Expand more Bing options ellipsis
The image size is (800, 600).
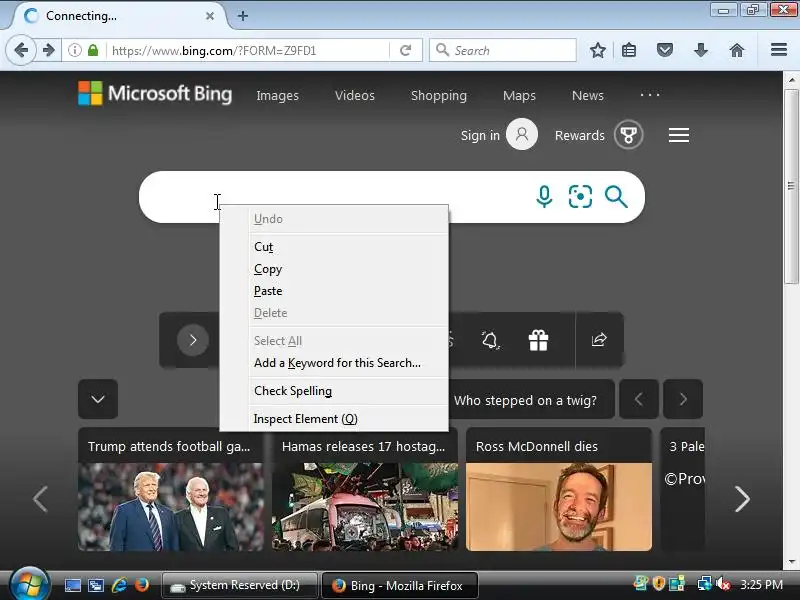(650, 94)
